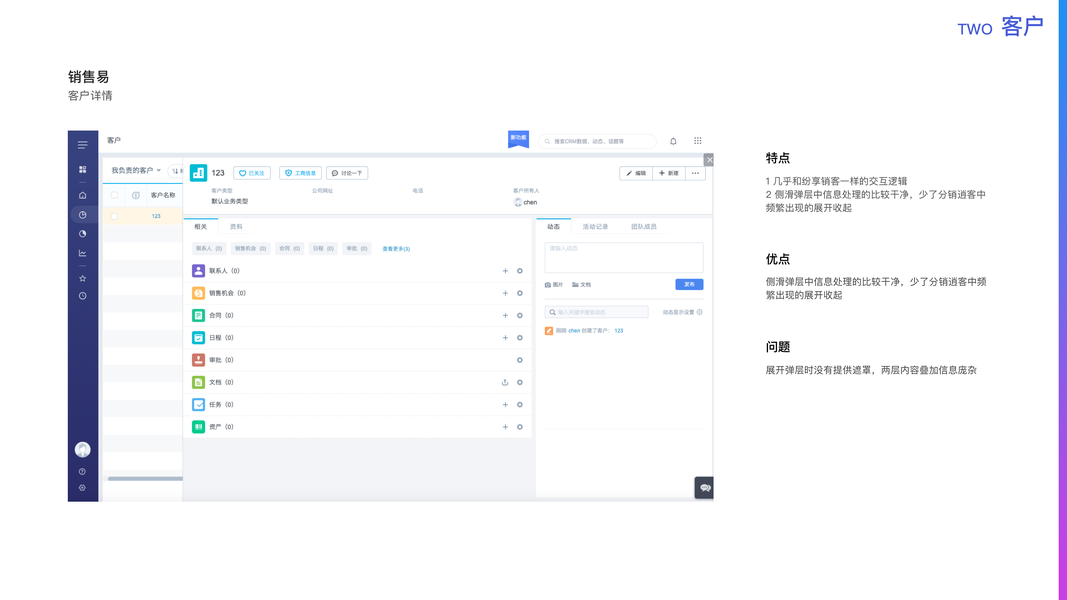Switch to the 资料 tab

click(236, 227)
